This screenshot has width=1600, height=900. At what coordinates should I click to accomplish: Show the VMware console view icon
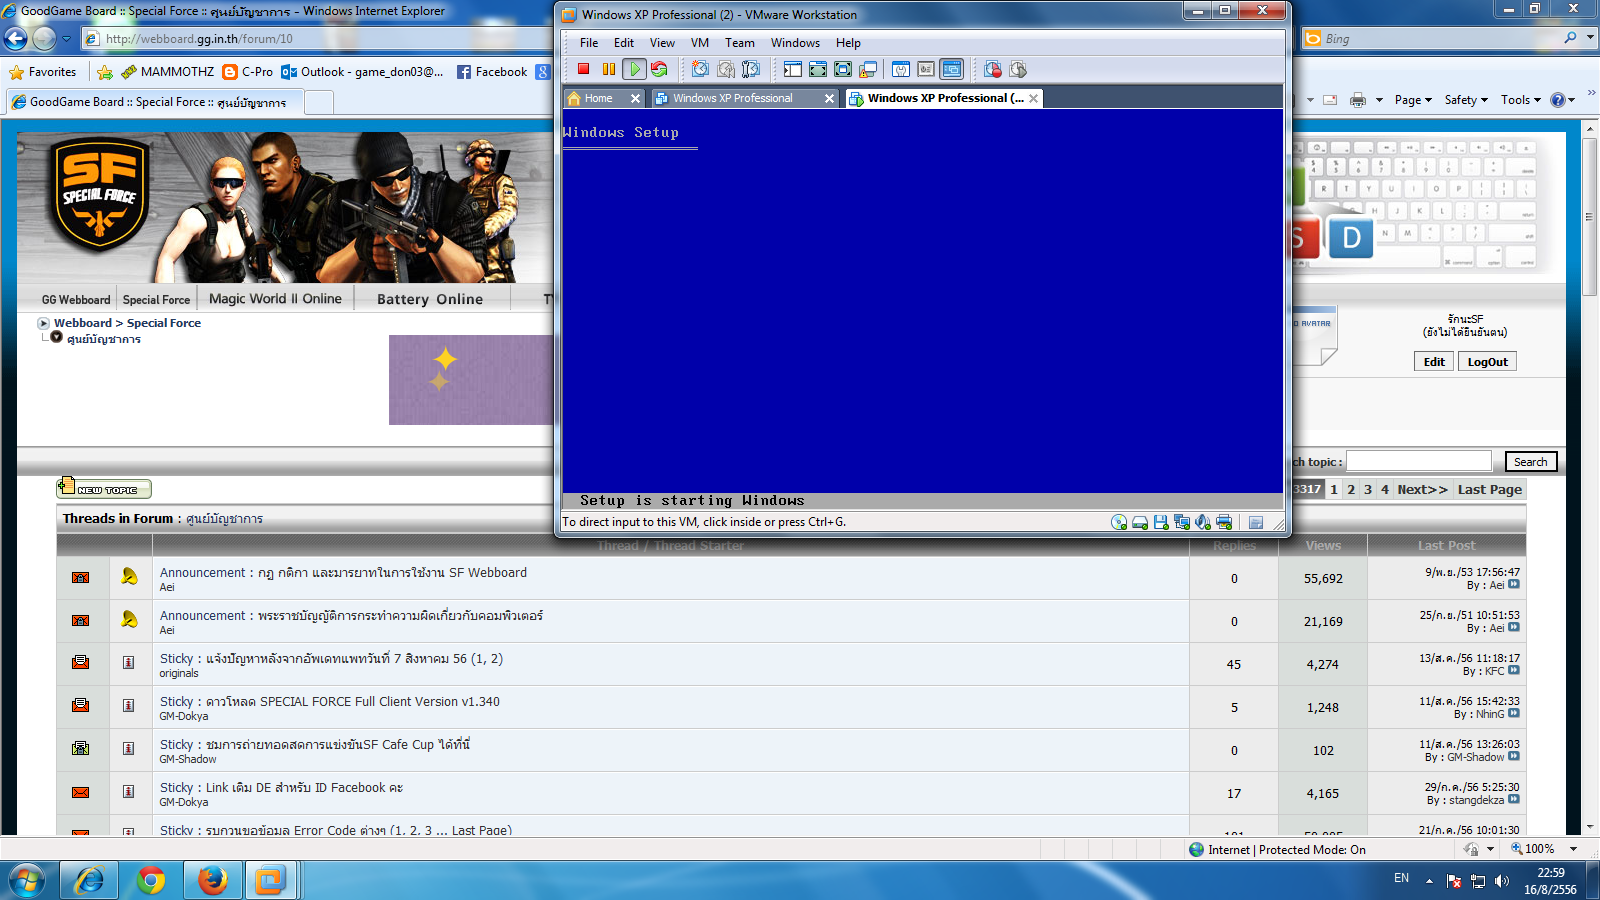click(x=952, y=69)
